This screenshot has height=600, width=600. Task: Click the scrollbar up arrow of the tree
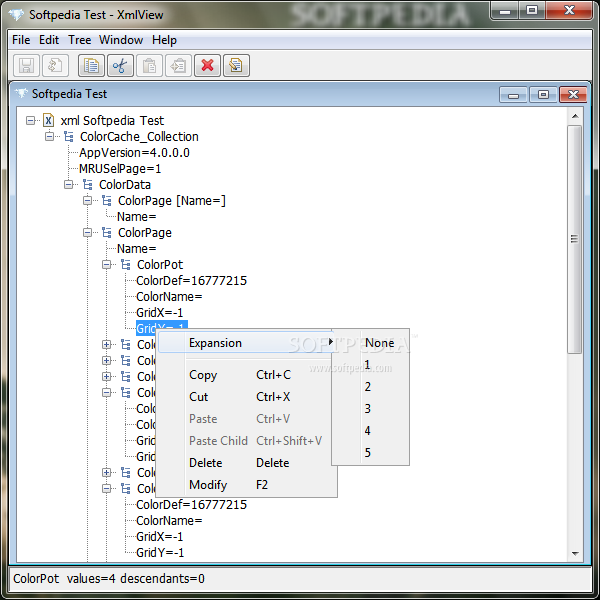575,116
